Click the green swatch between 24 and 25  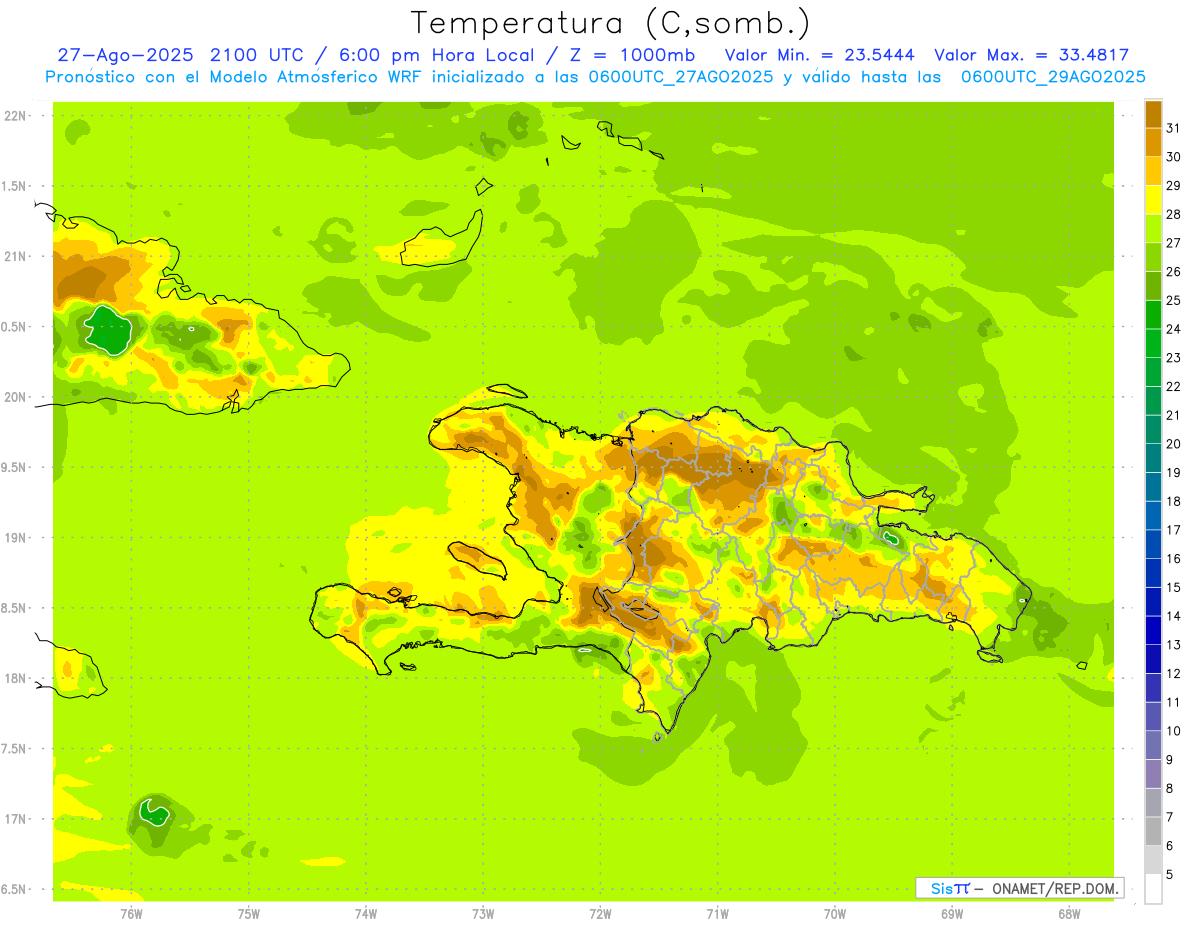(x=1153, y=314)
